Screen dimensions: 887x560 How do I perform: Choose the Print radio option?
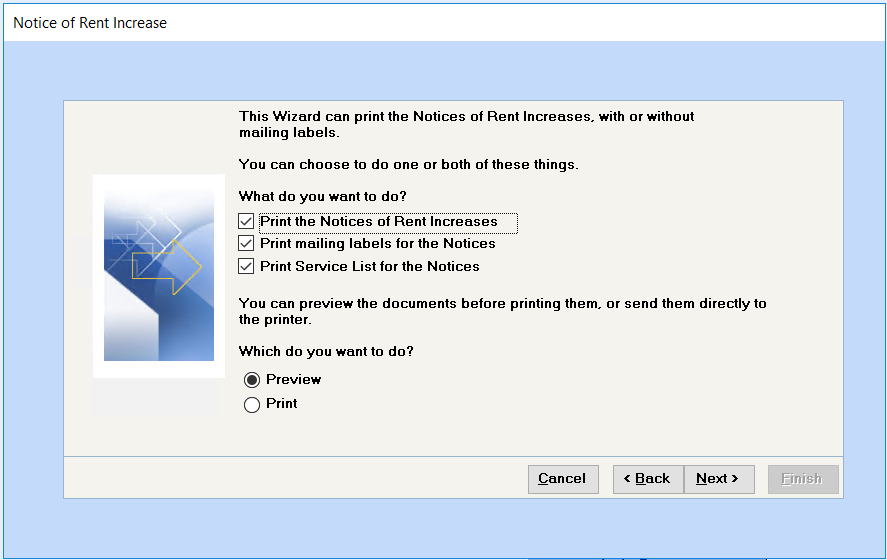(x=252, y=404)
